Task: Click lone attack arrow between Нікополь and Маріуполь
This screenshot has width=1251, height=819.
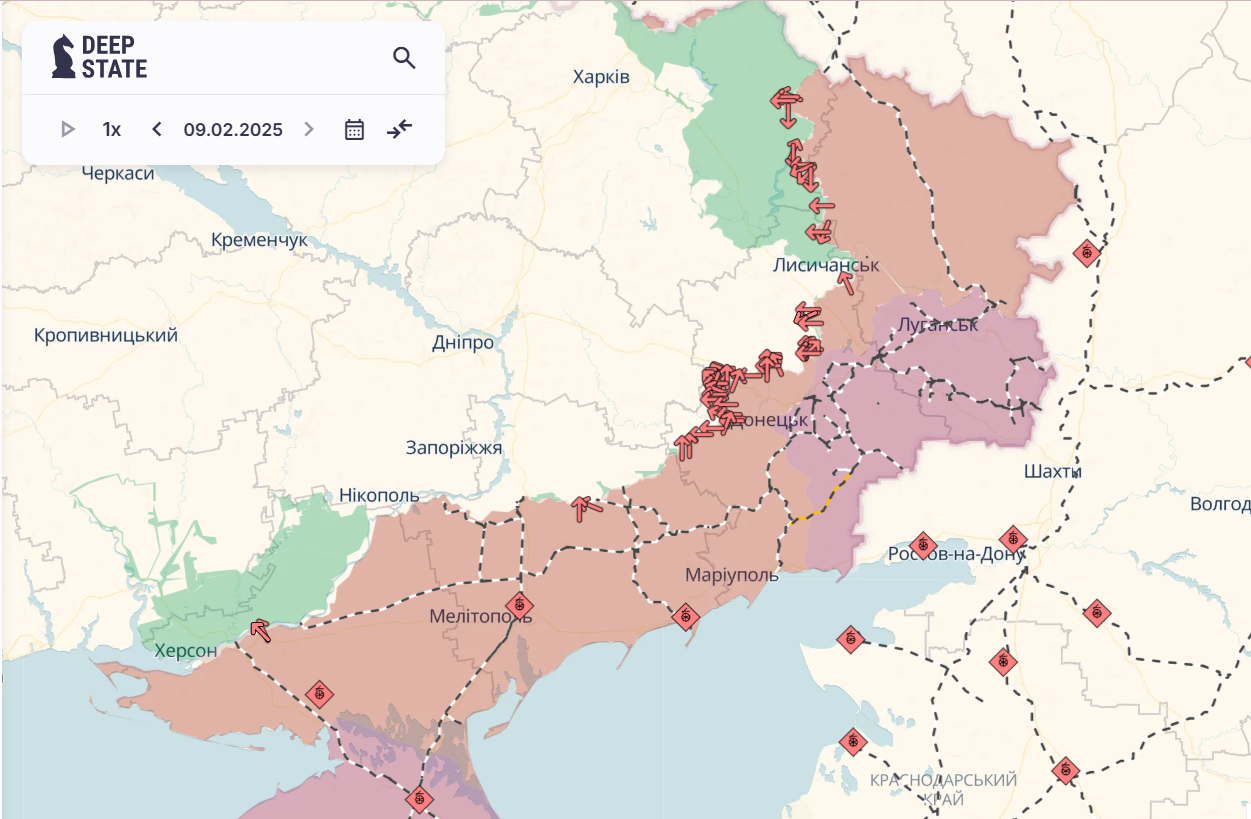Action: pyautogui.click(x=585, y=508)
